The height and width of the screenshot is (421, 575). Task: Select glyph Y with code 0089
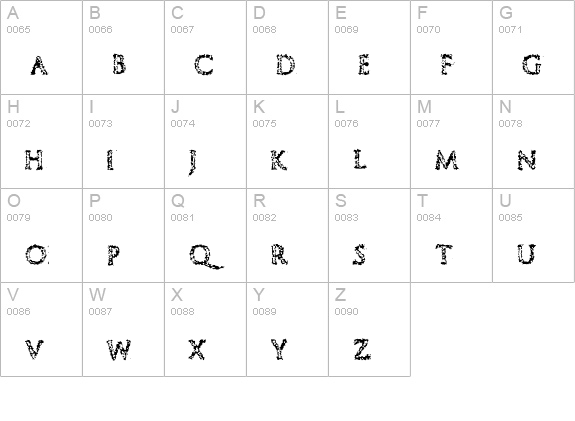[x=279, y=349]
